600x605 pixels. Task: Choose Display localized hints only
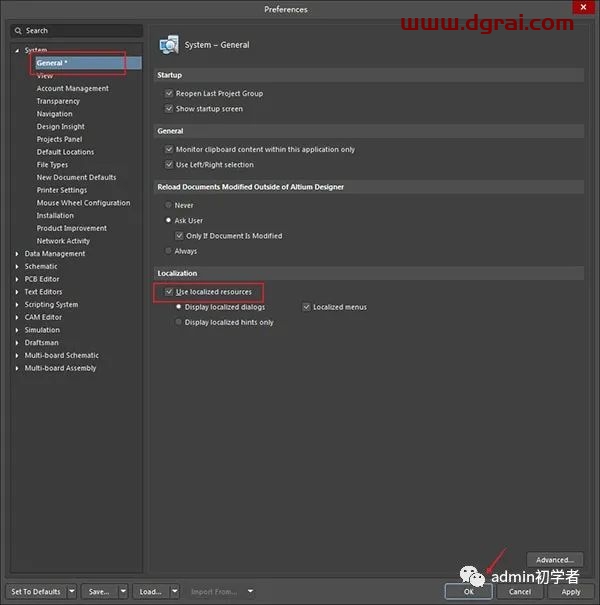coord(179,322)
